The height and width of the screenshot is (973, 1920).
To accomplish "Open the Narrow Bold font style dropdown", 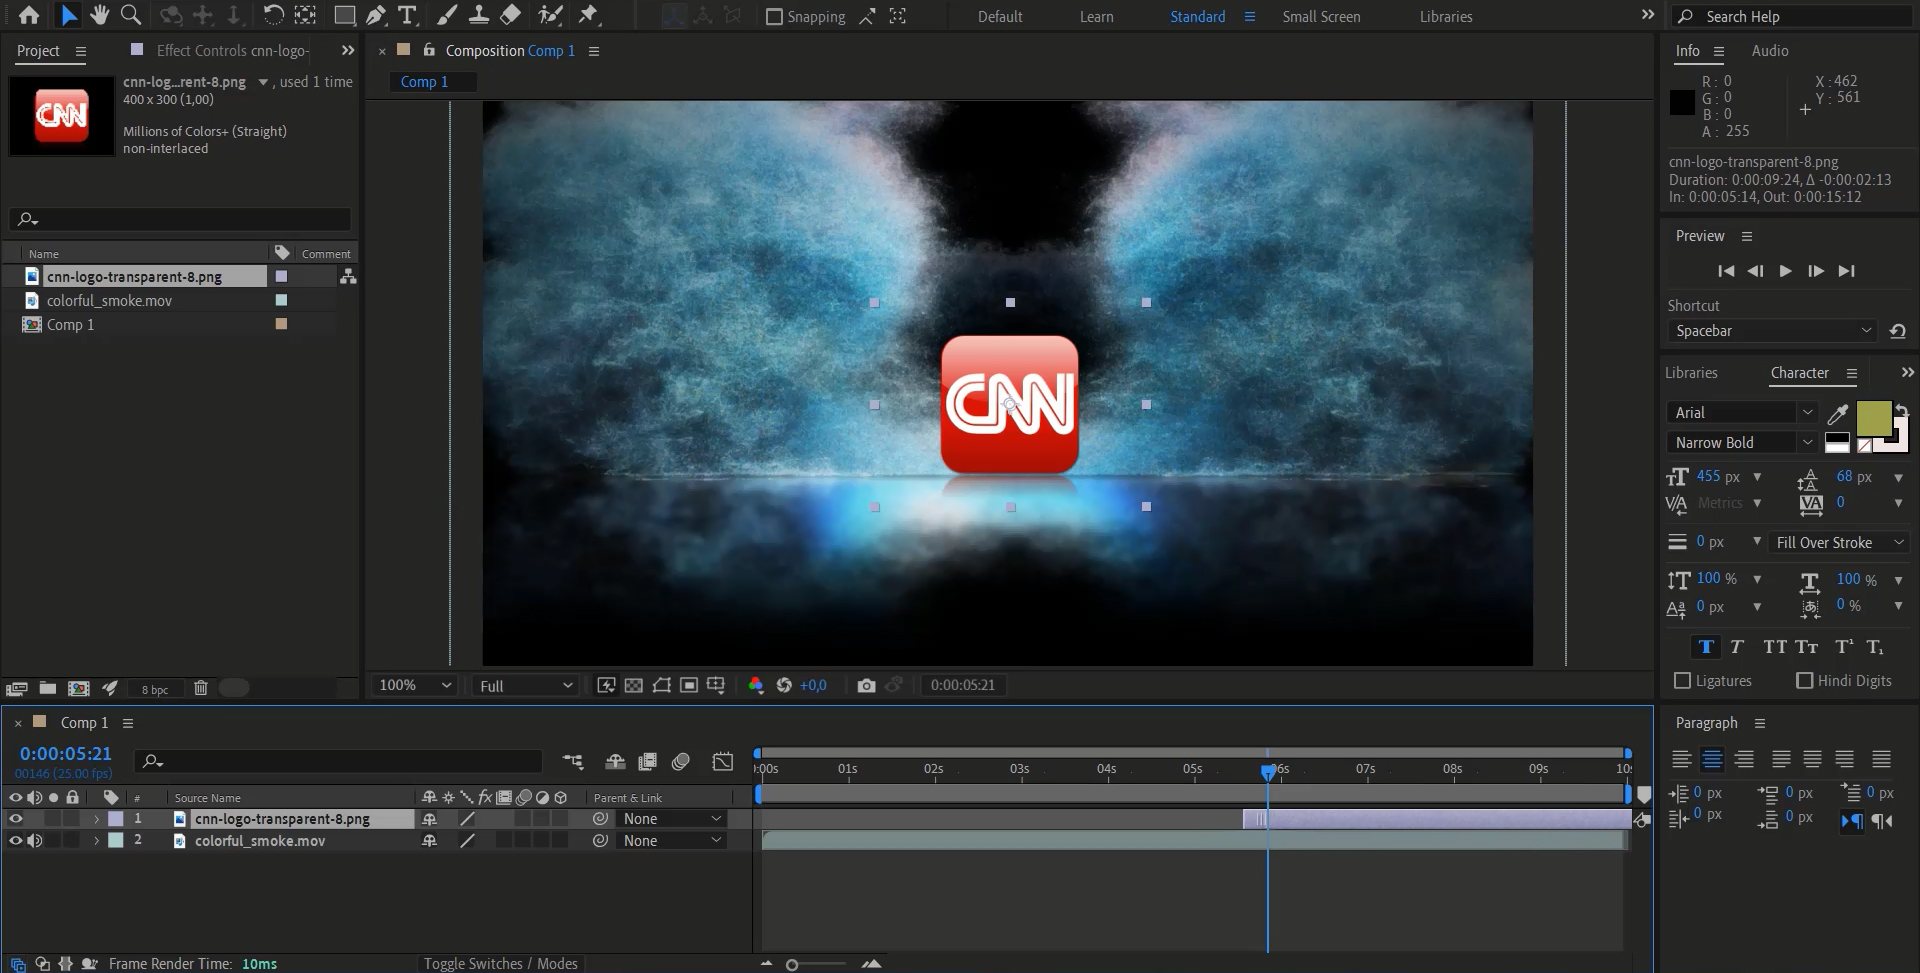I will [1742, 443].
